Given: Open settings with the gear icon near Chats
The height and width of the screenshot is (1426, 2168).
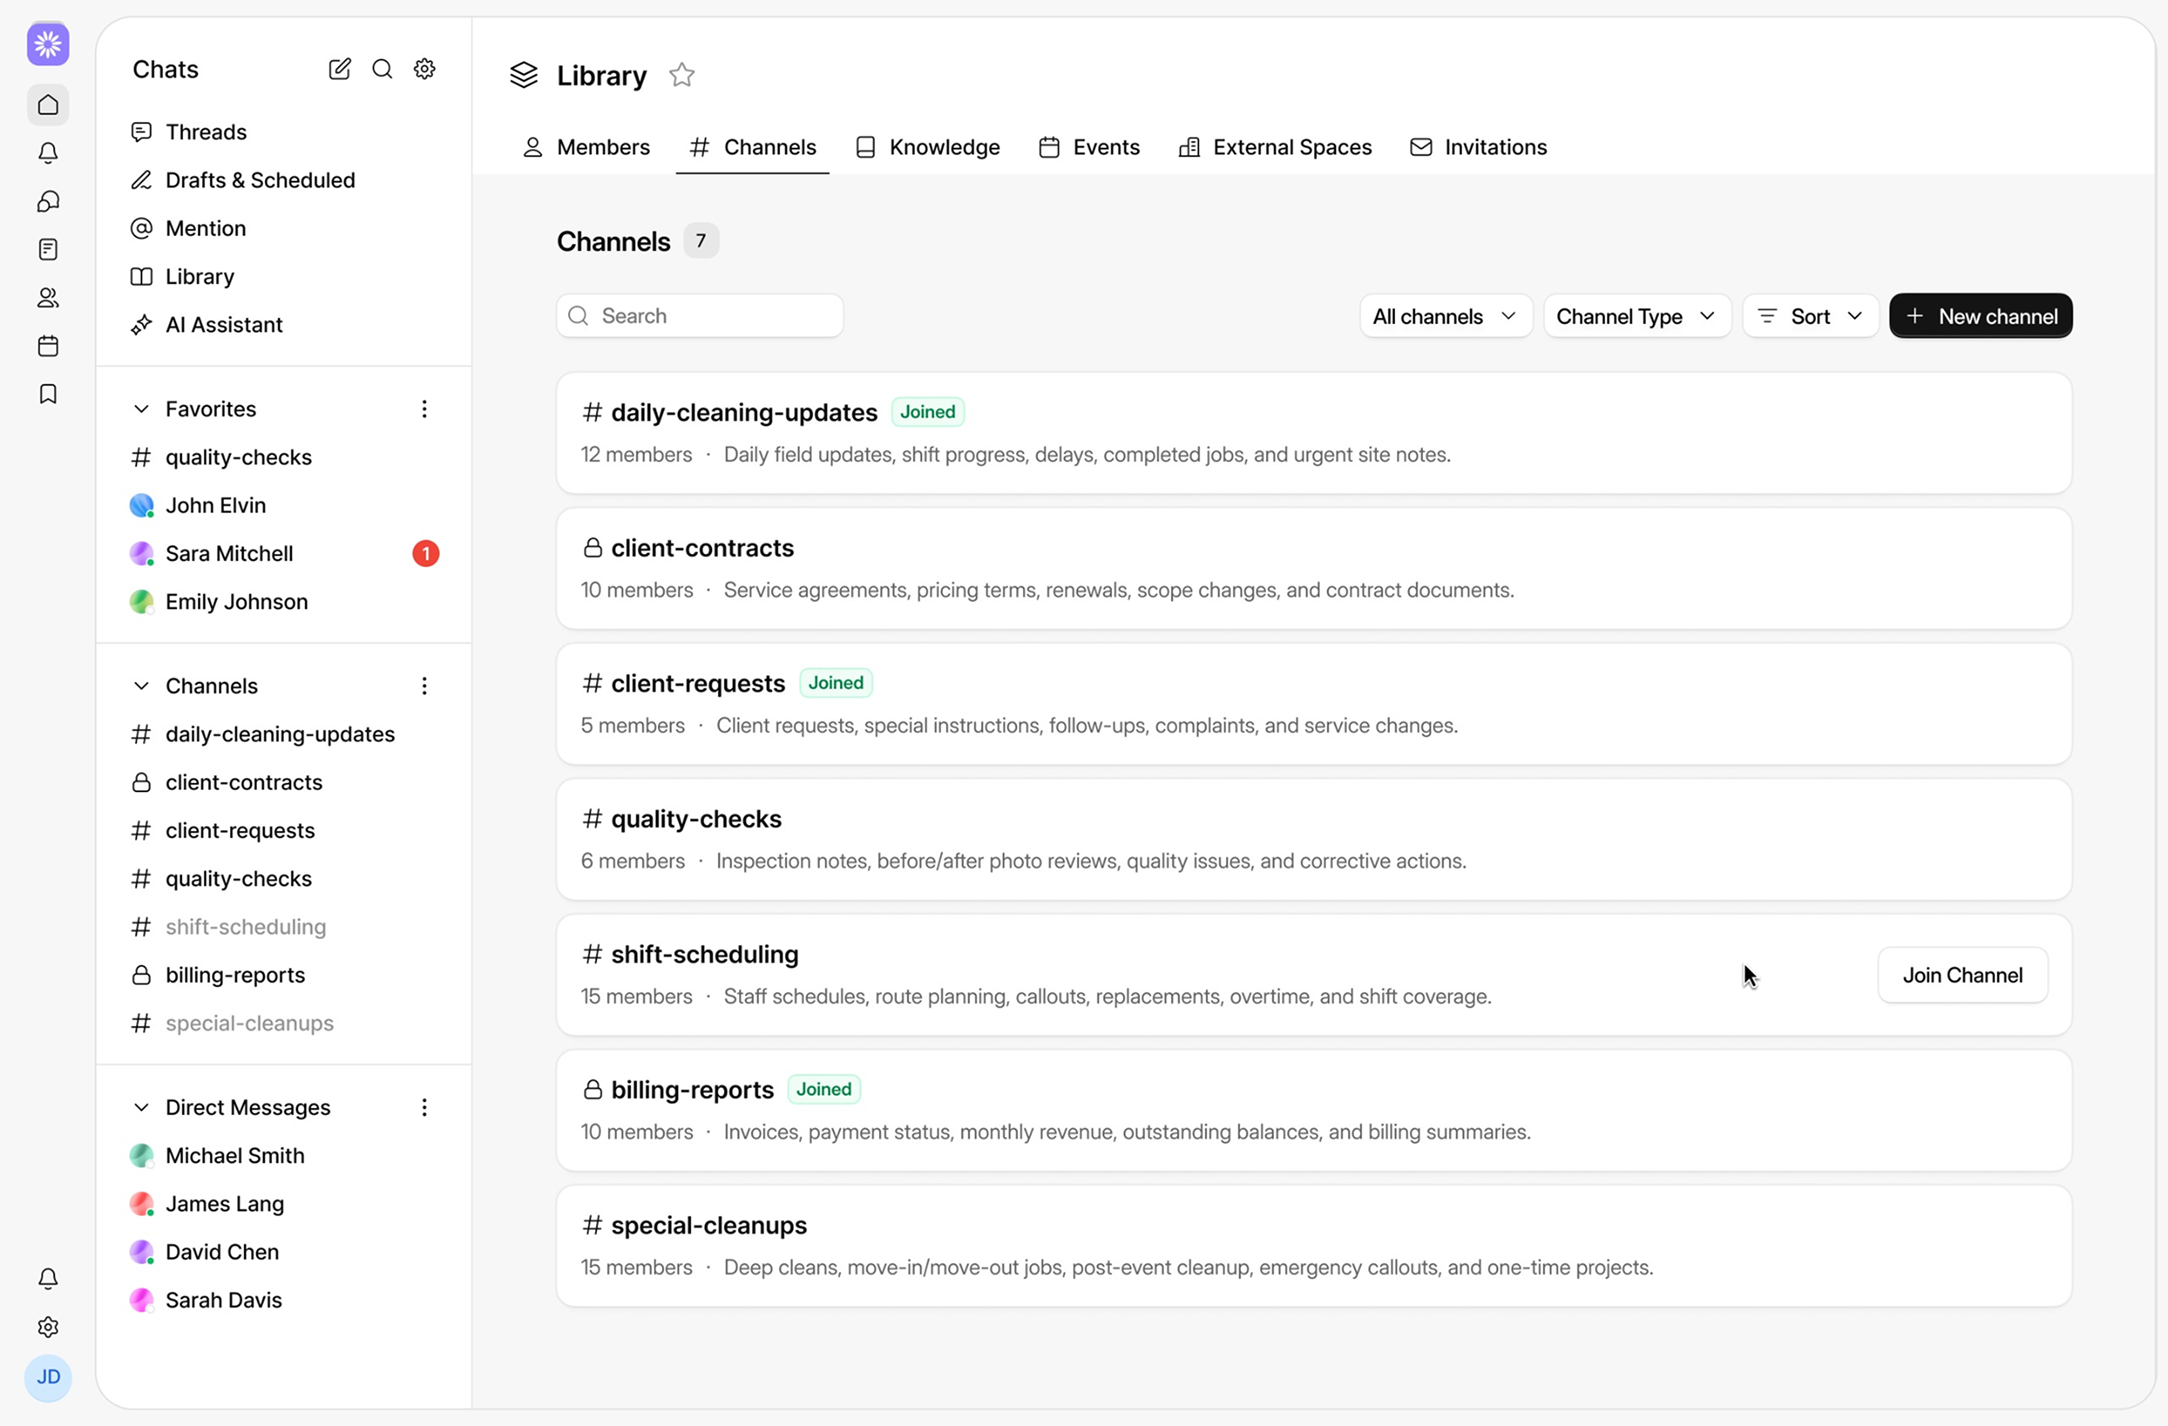Looking at the screenshot, I should click(424, 68).
